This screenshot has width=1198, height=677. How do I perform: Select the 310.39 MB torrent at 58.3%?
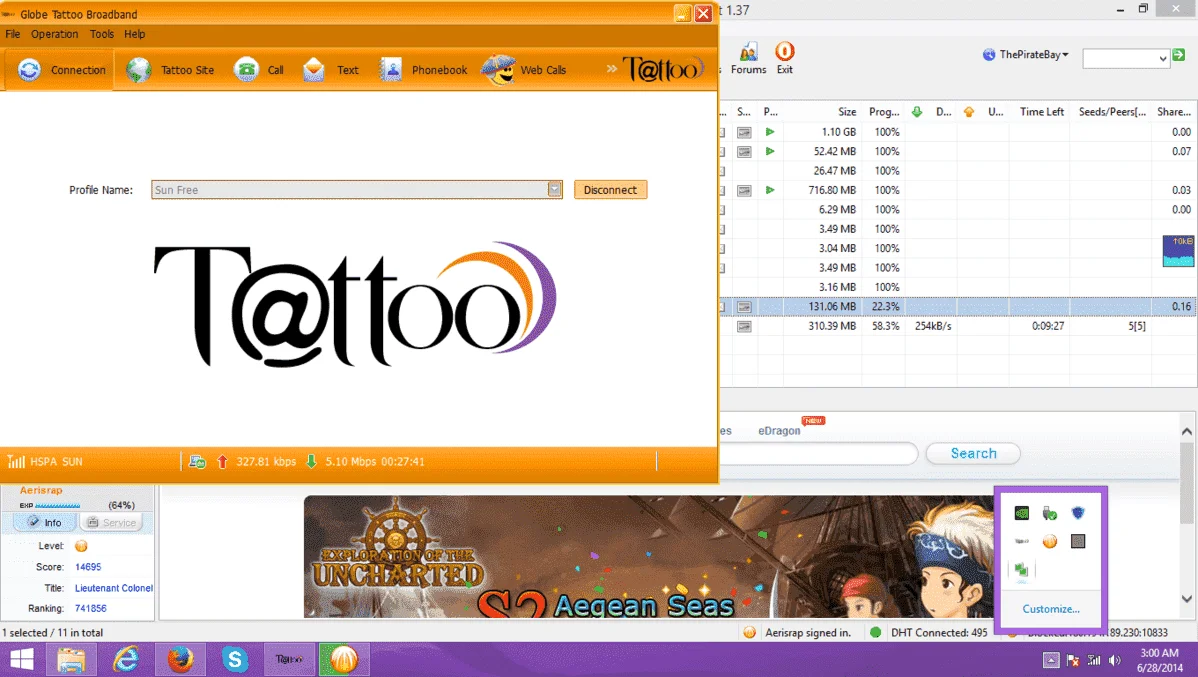957,326
